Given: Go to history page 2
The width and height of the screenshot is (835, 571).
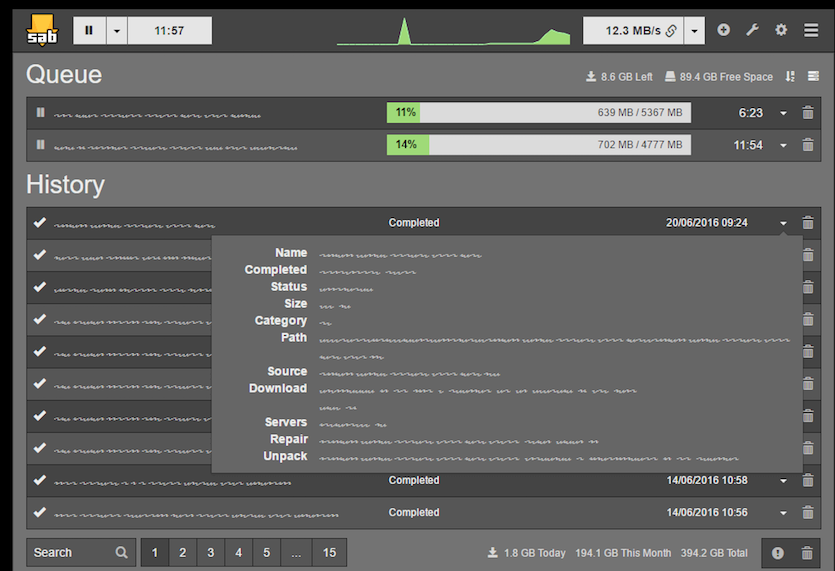Looking at the screenshot, I should click(183, 552).
